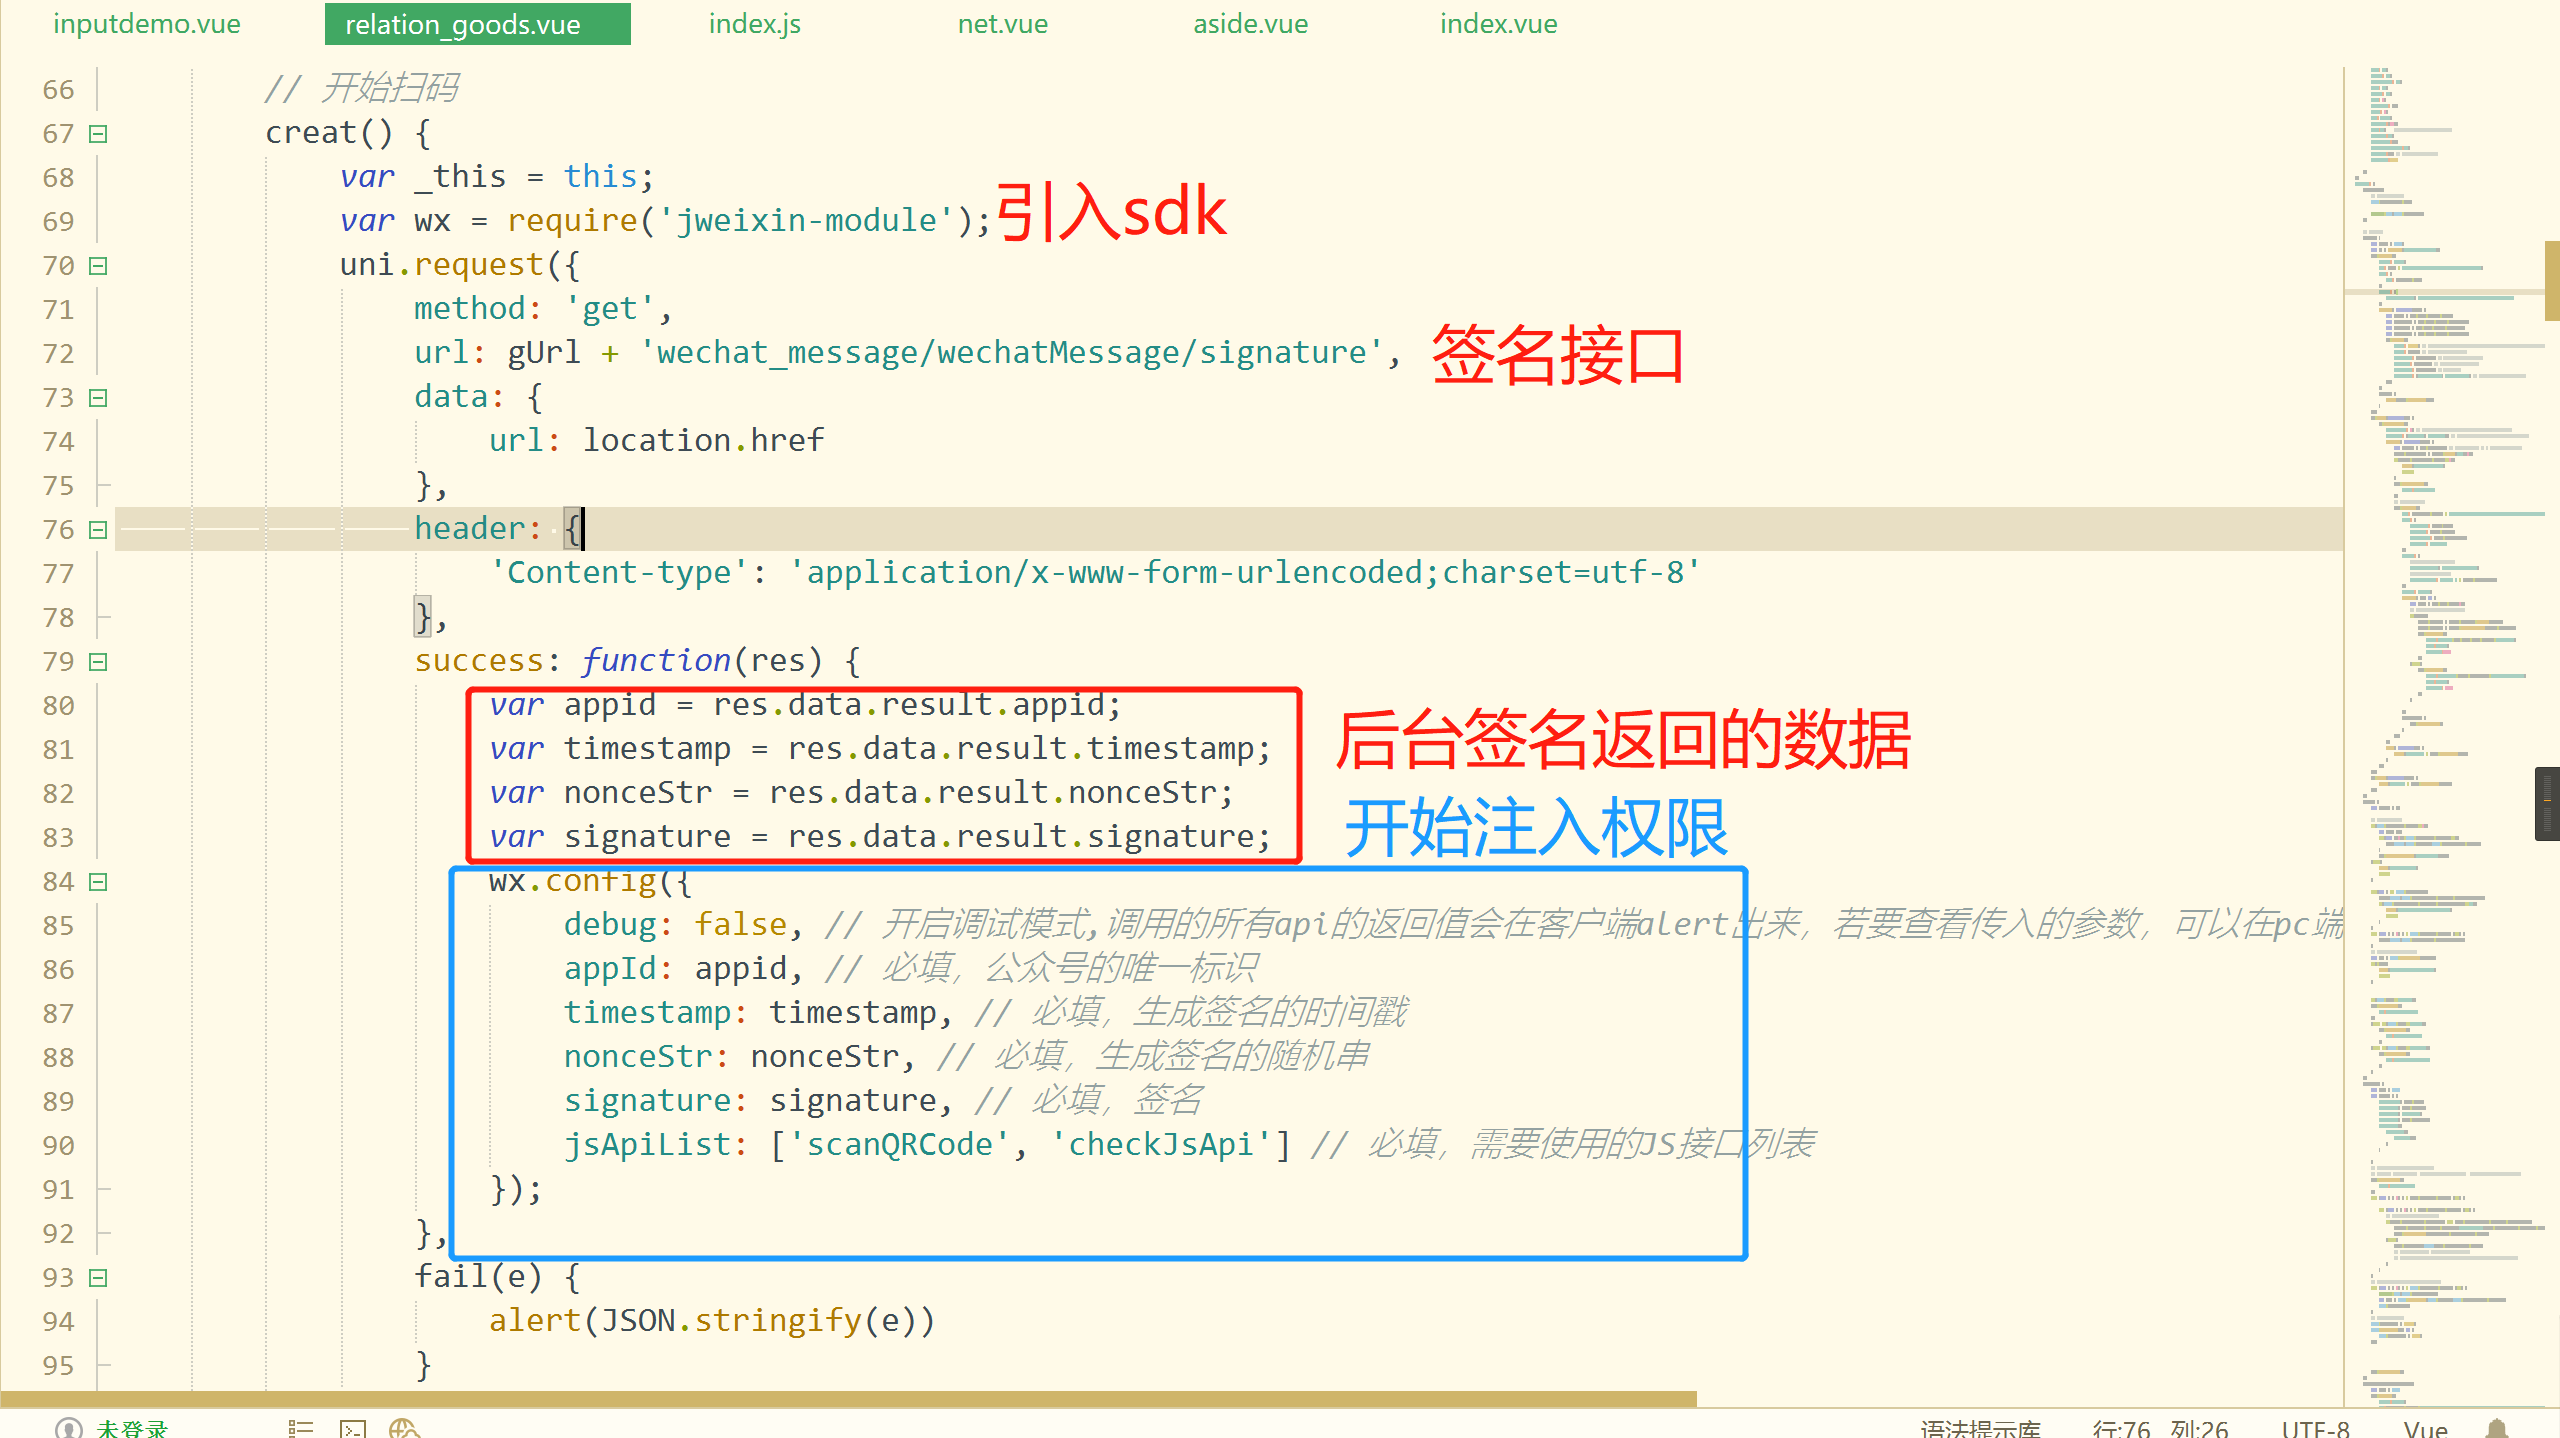
Task: Click the notification bell icon
Action: (x=2497, y=1428)
